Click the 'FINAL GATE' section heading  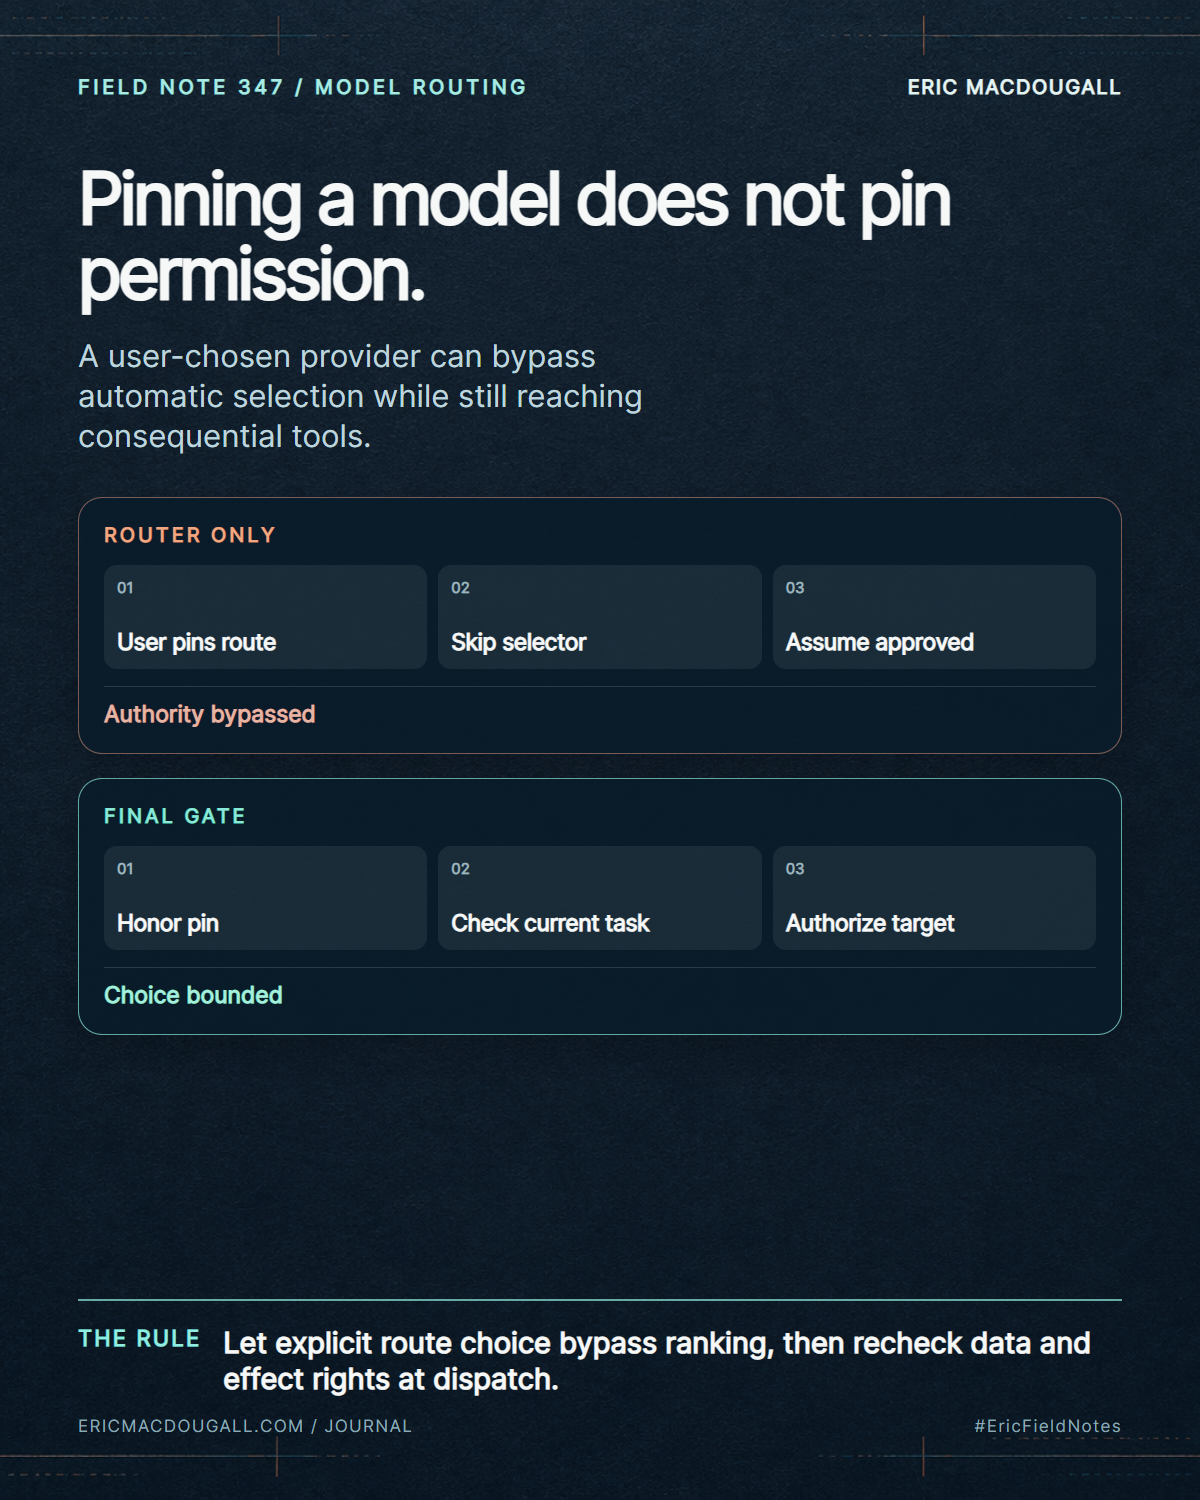click(x=175, y=816)
